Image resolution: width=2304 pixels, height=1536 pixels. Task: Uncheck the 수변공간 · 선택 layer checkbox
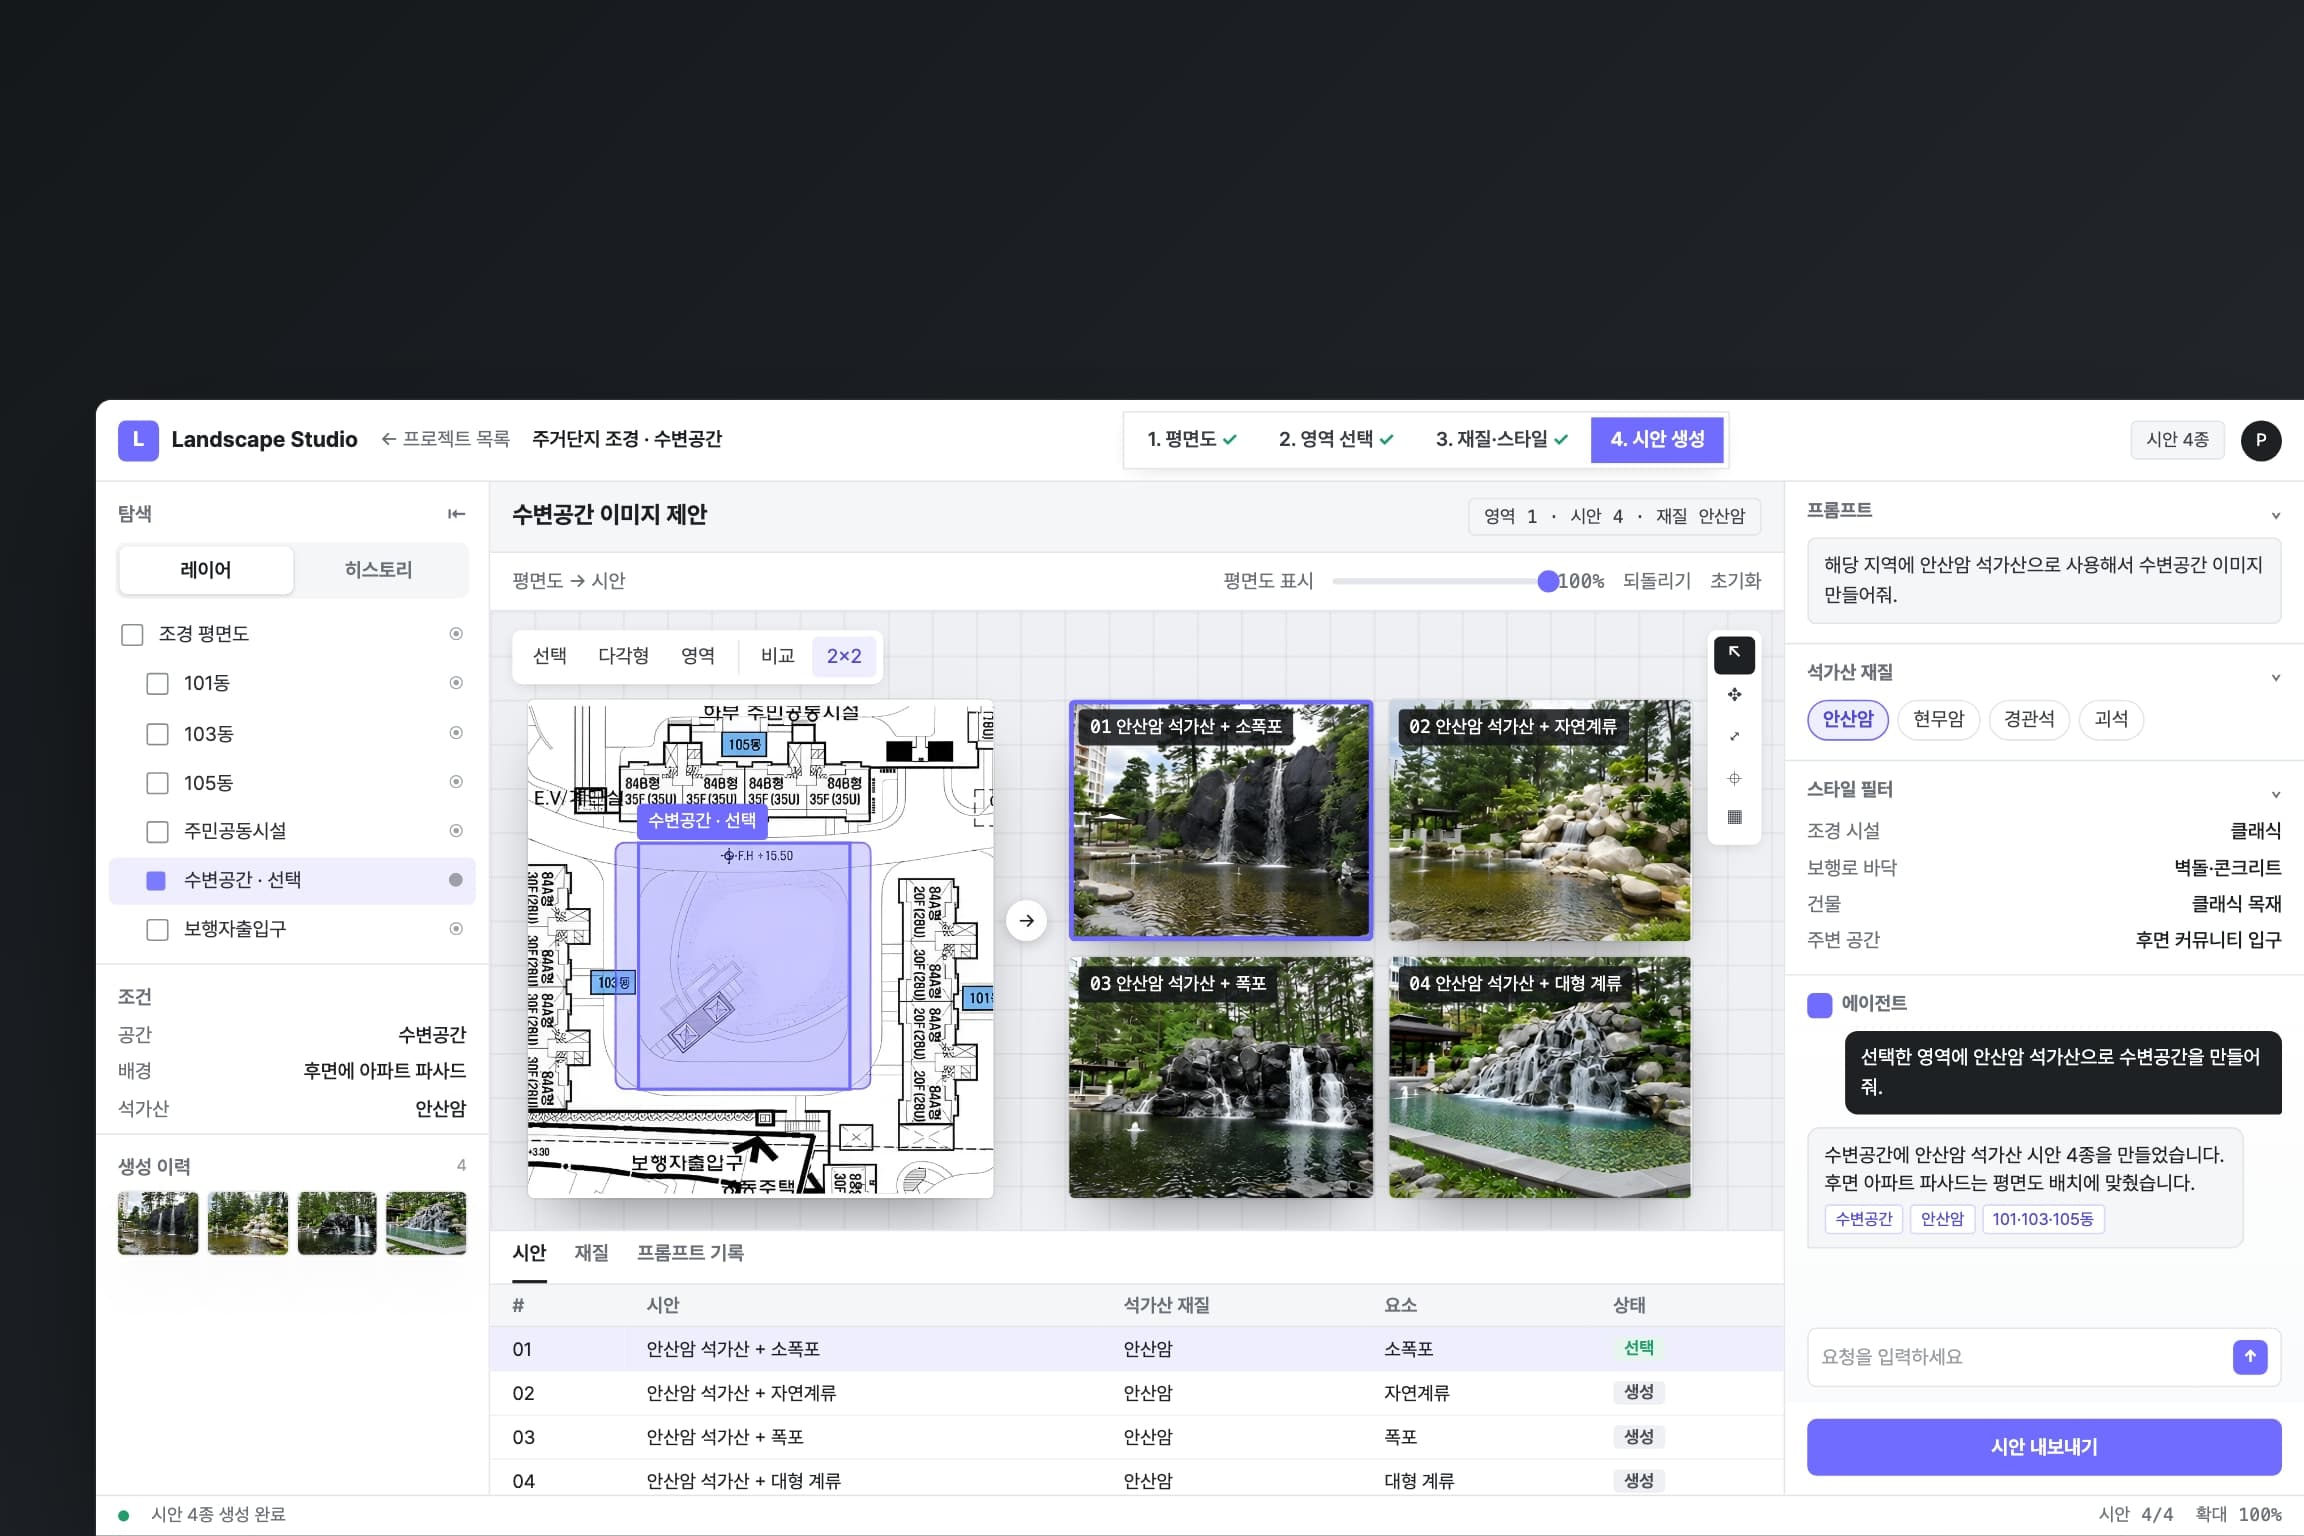point(156,881)
